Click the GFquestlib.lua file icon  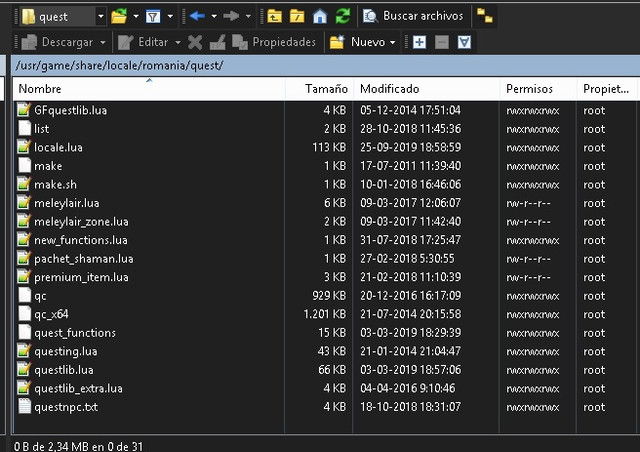pos(24,110)
